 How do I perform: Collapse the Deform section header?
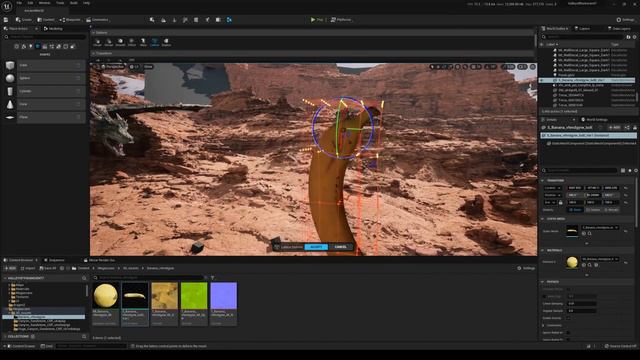tap(93, 33)
